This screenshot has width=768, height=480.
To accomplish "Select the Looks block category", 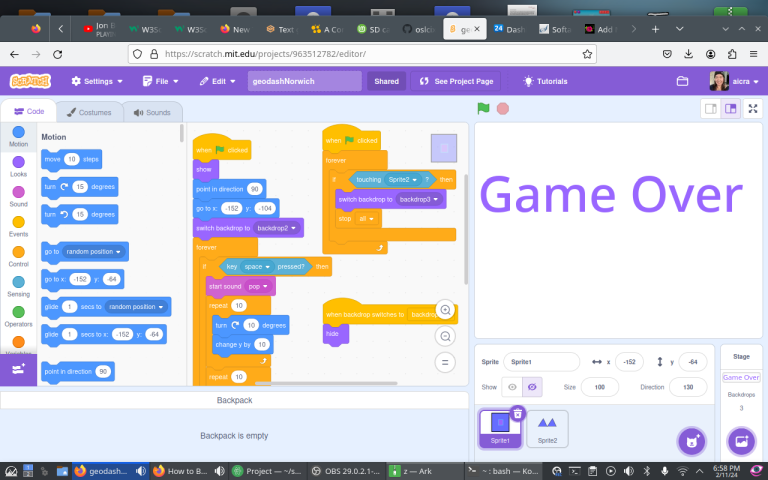I will pyautogui.click(x=18, y=164).
